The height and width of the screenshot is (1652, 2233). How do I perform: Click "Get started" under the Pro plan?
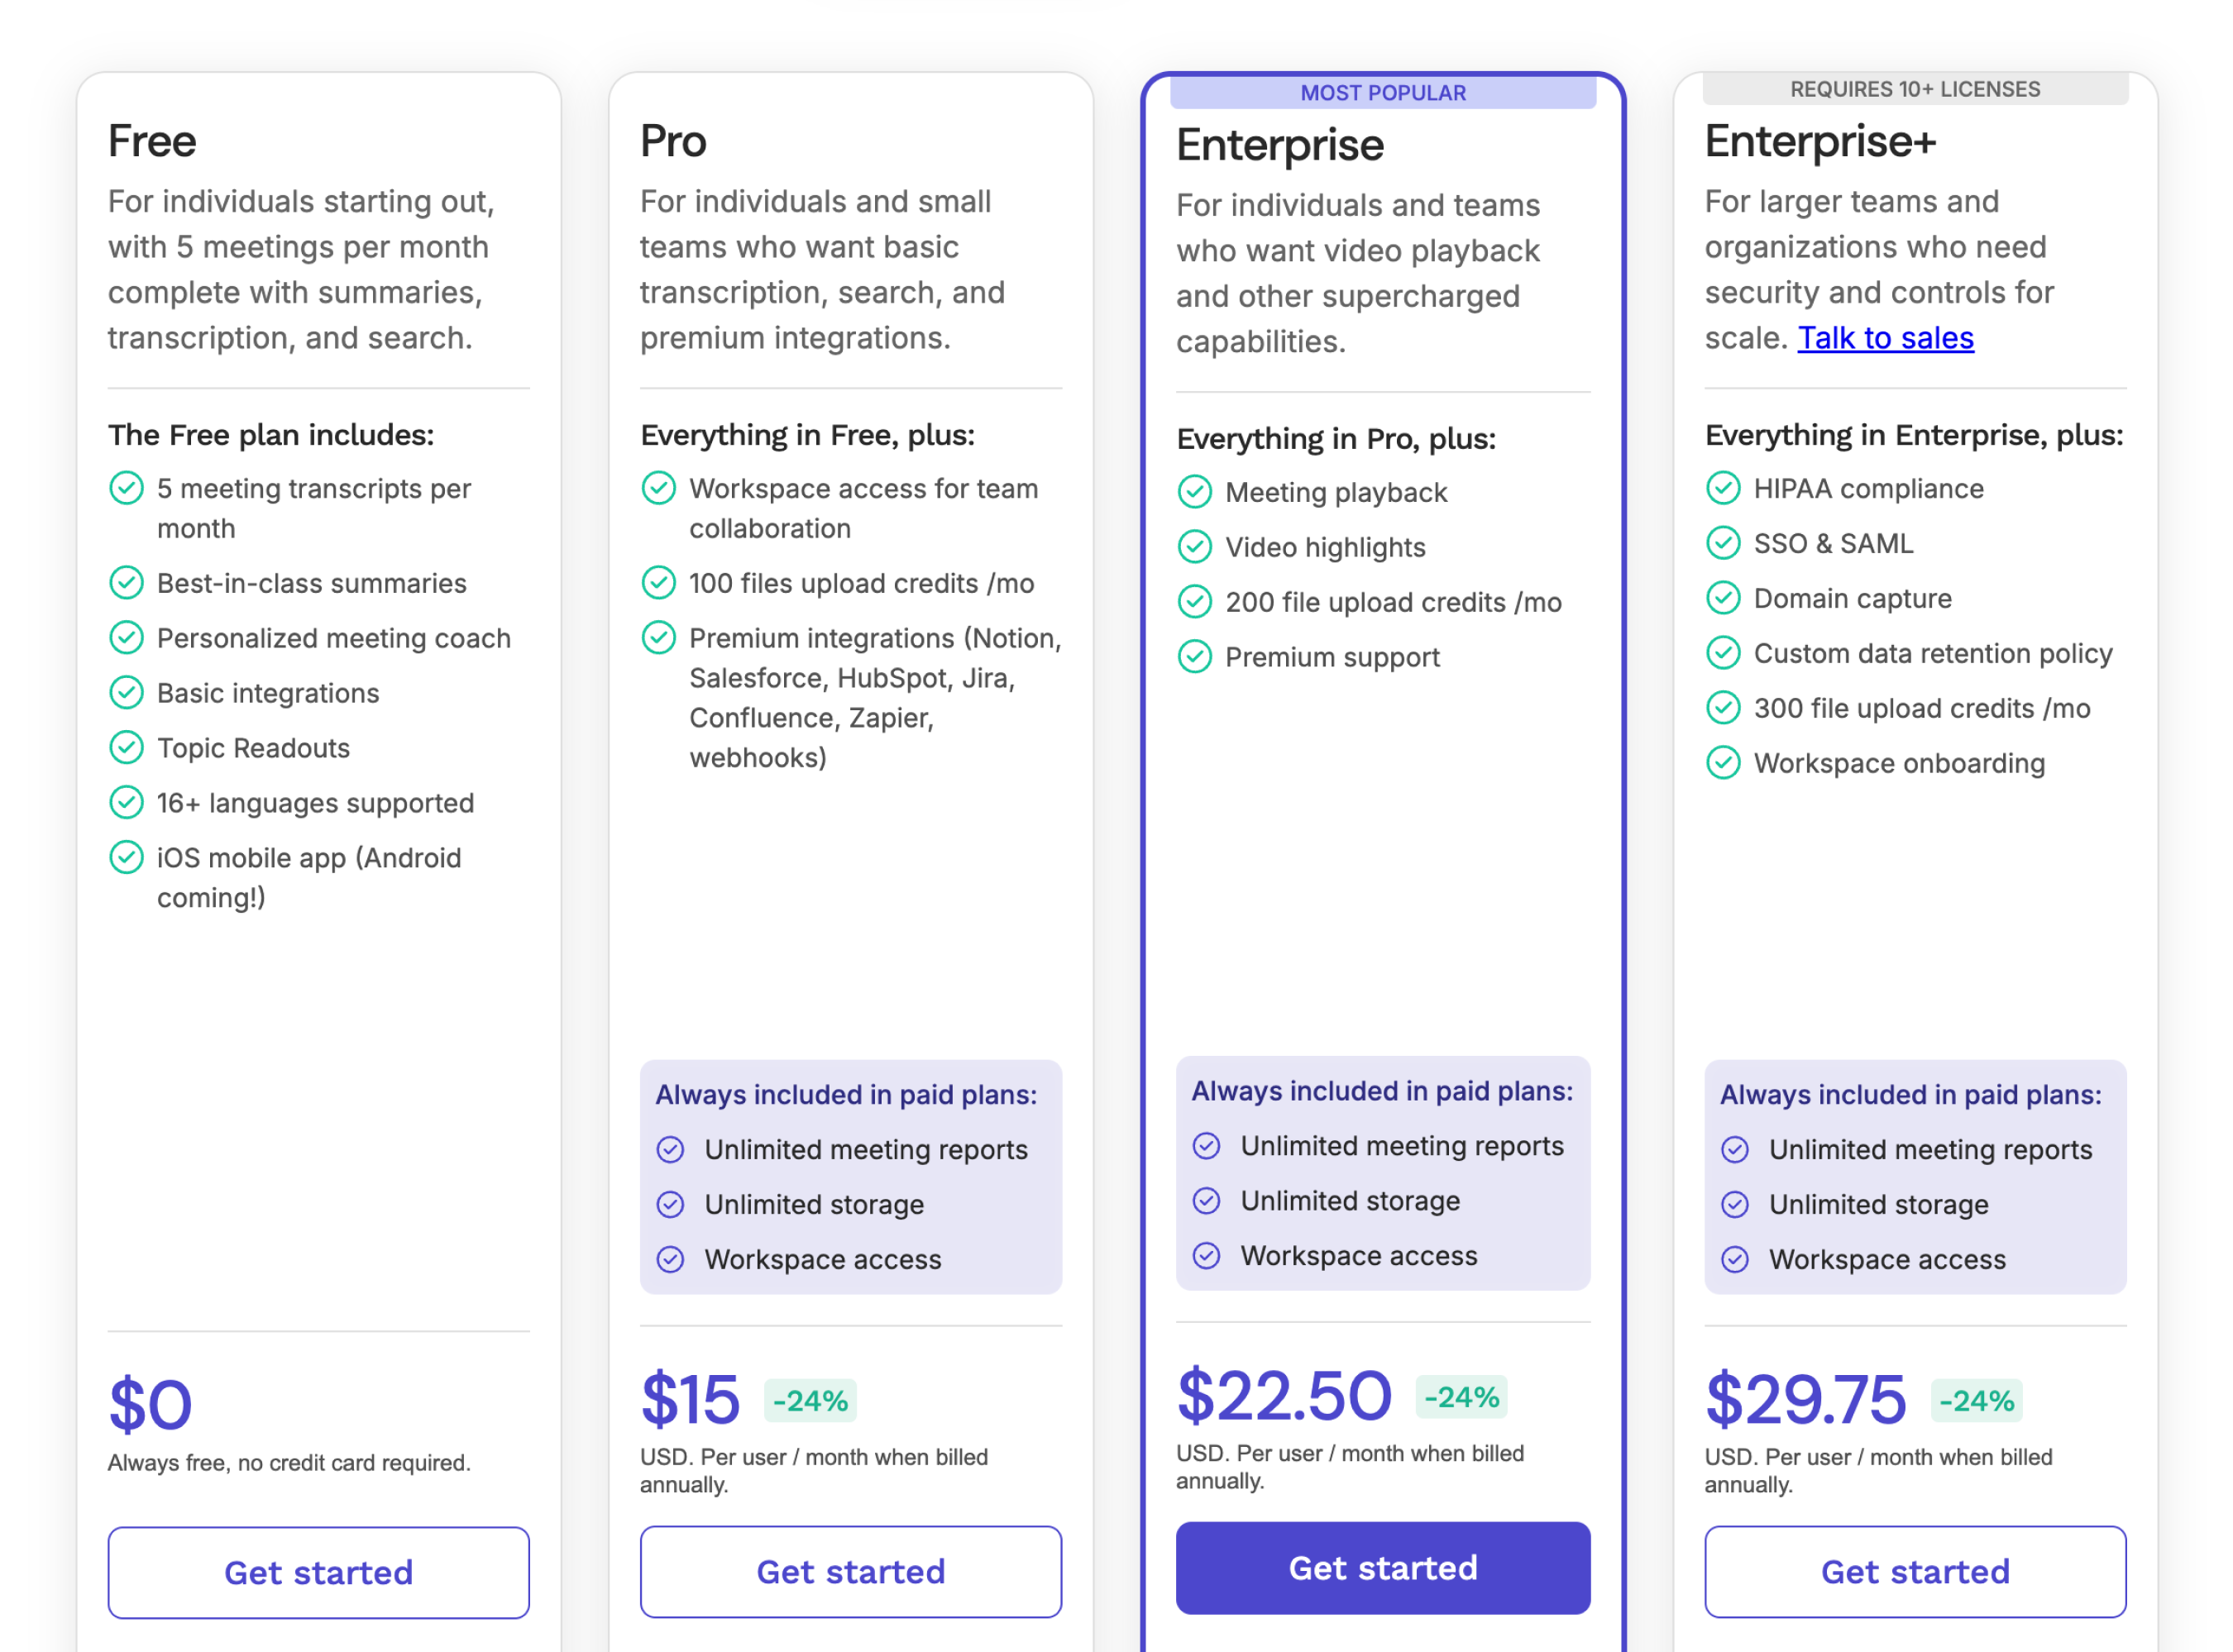pos(850,1571)
